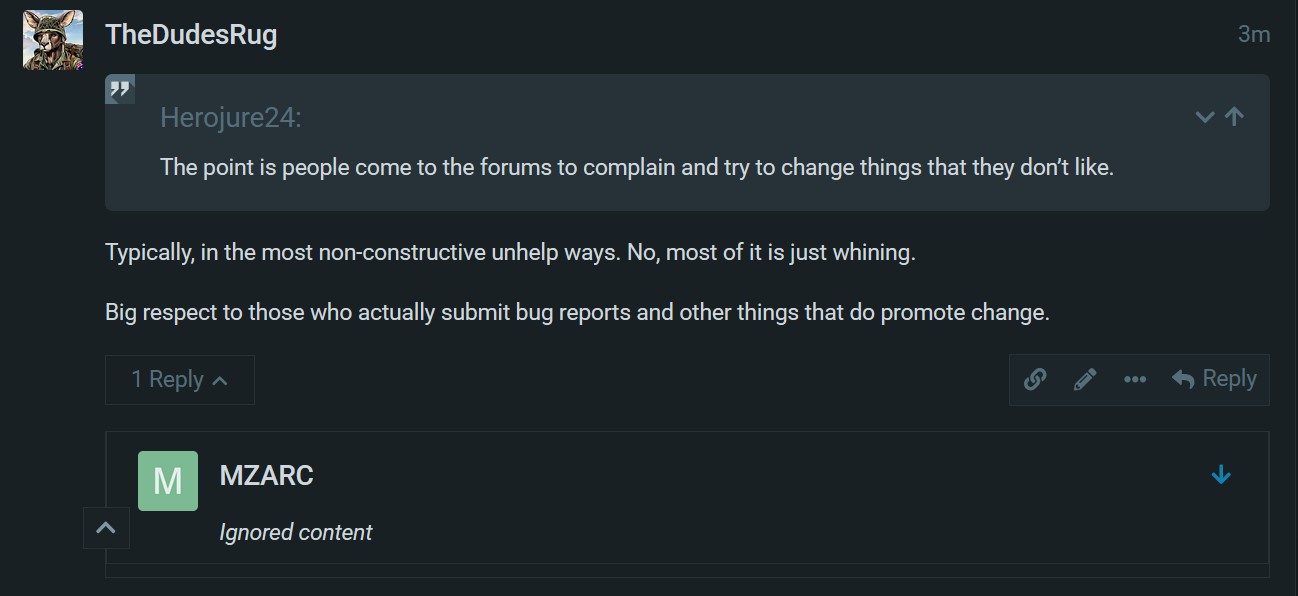Jump to quoted post via up arrow
The height and width of the screenshot is (596, 1298).
[1235, 117]
